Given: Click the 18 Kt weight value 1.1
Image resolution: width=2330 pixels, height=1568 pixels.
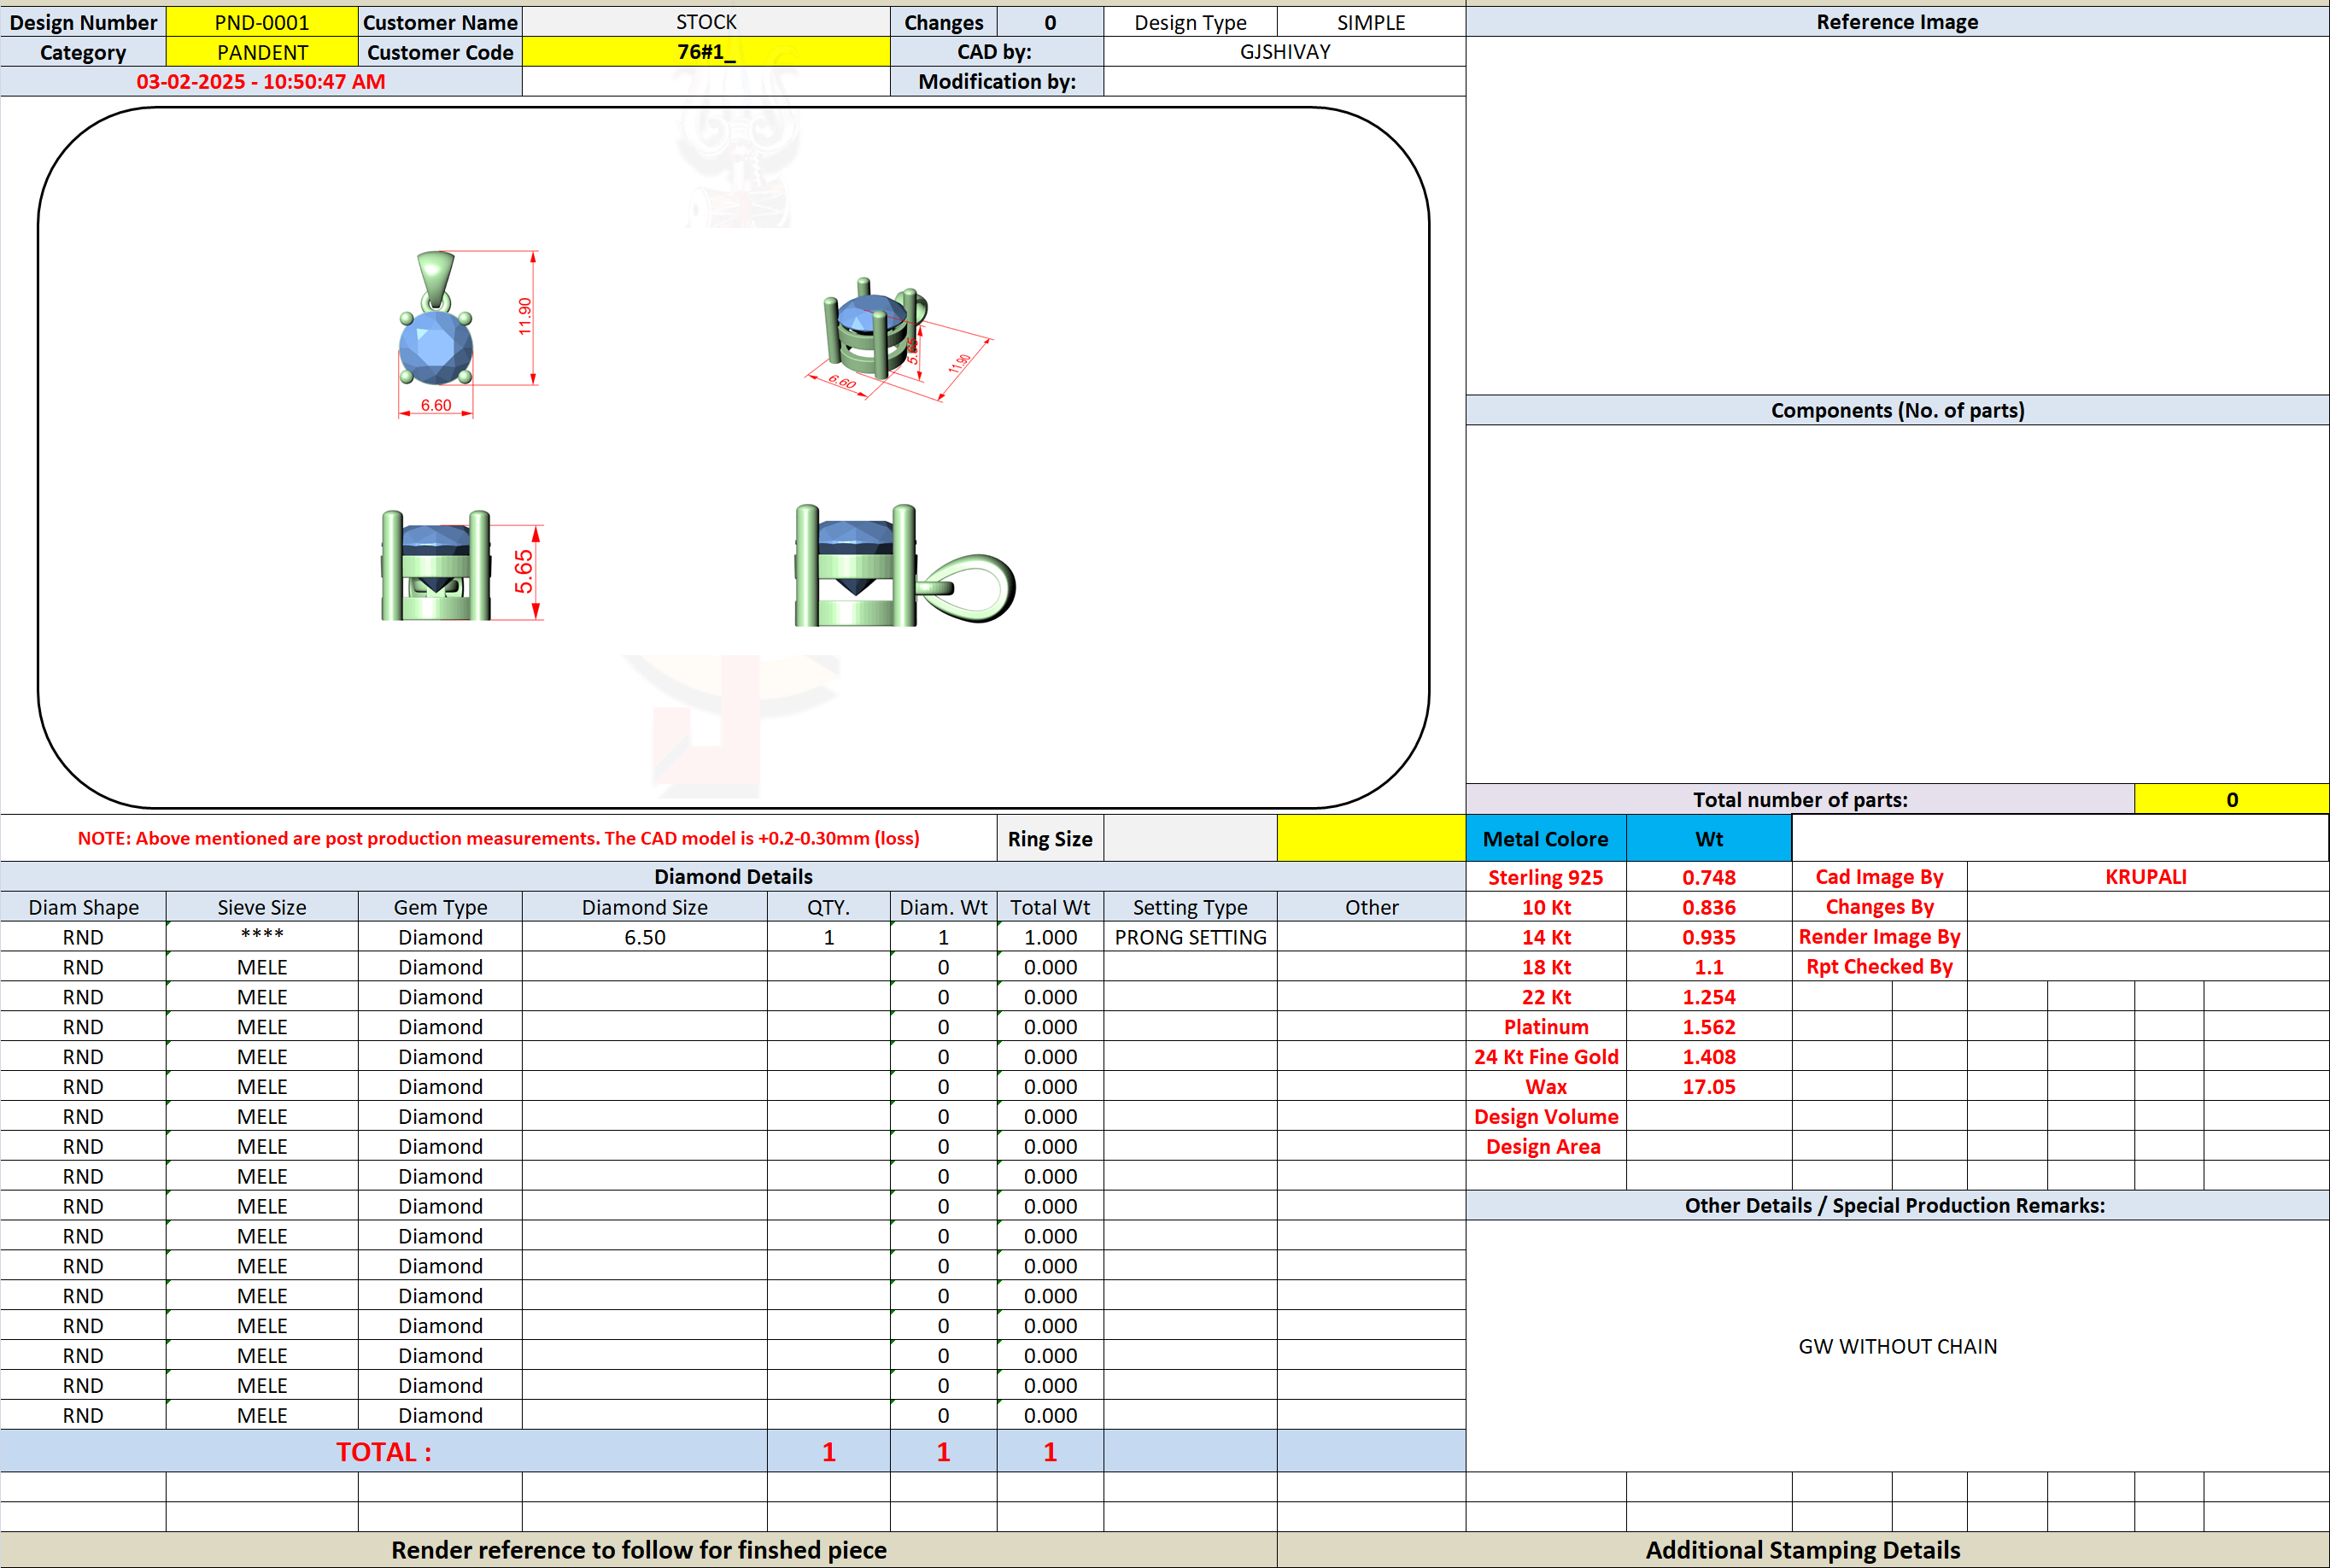Looking at the screenshot, I should click(1709, 967).
